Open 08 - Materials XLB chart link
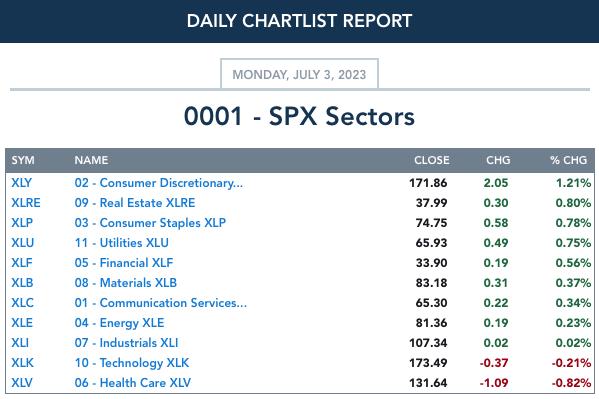The image size is (599, 399). pos(126,282)
